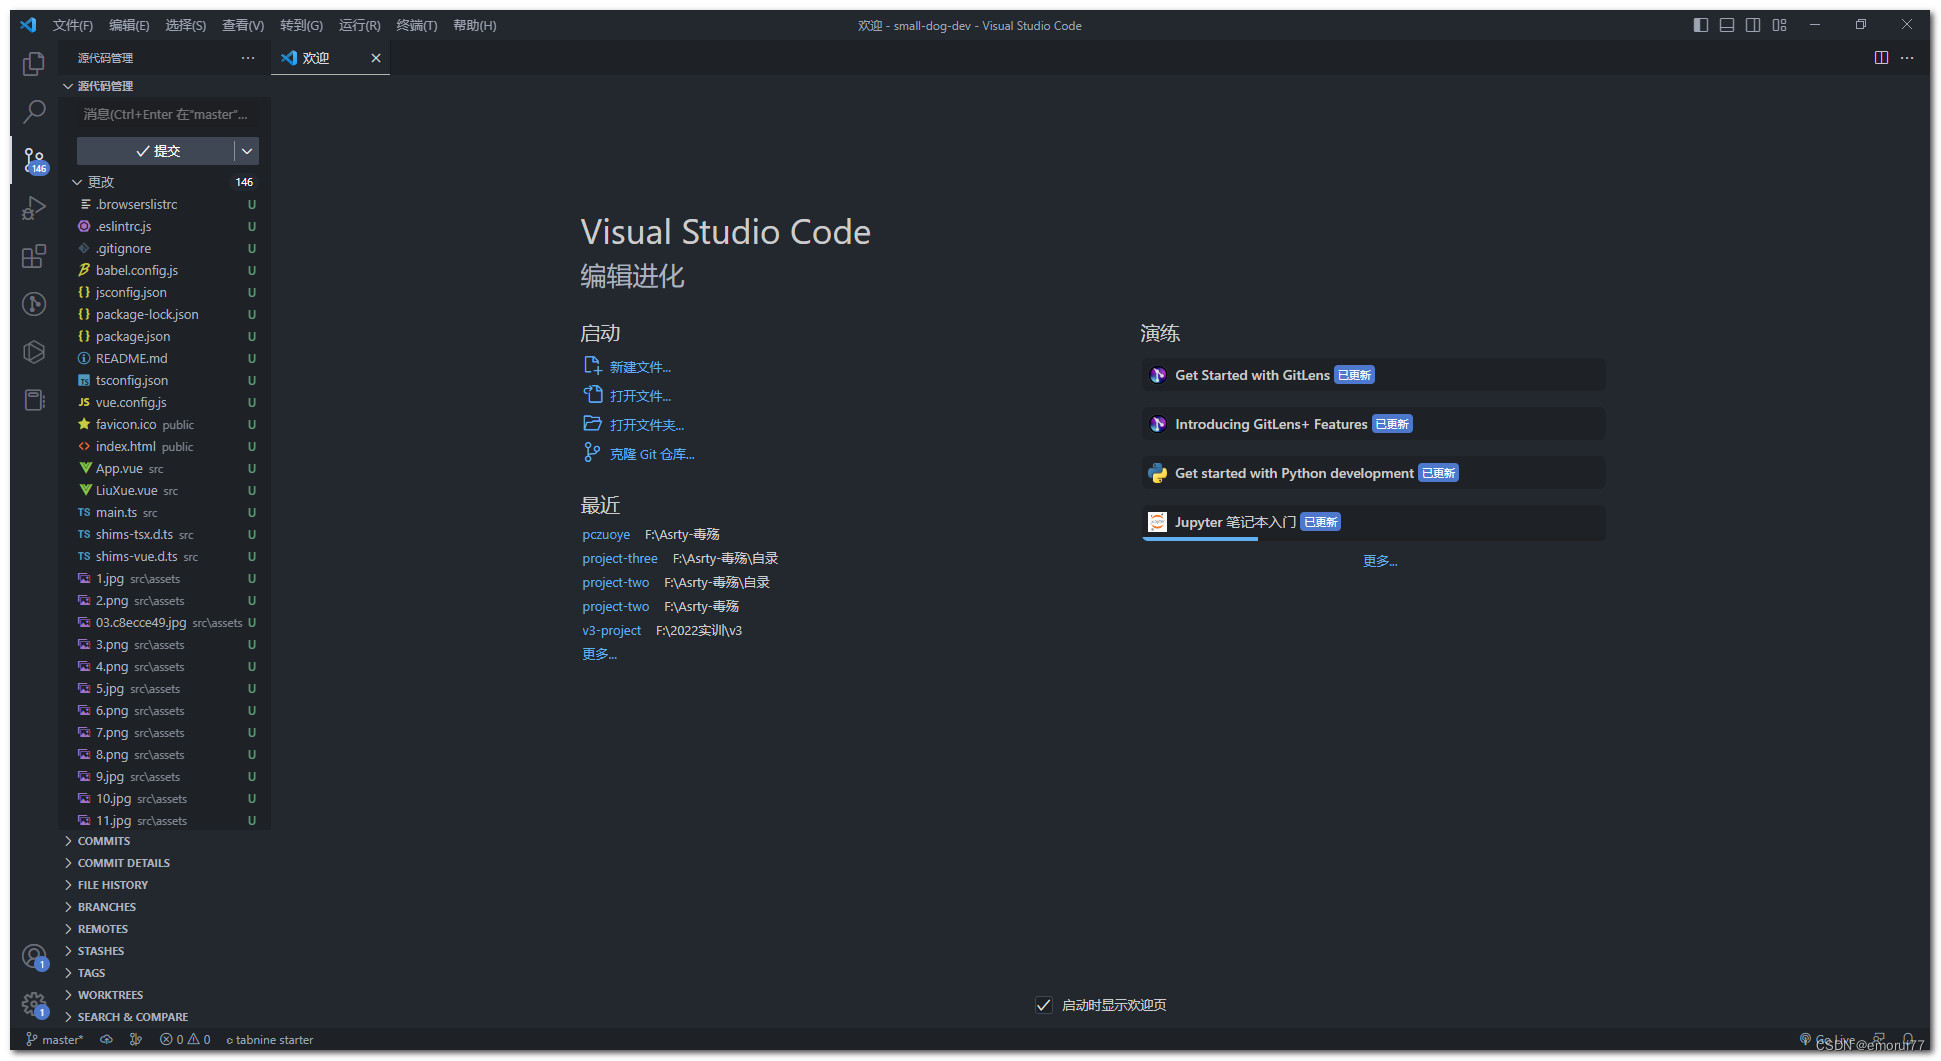Open the 帮助(H) menu
Viewport: 1941px width, 1061px height.
coord(474,25)
